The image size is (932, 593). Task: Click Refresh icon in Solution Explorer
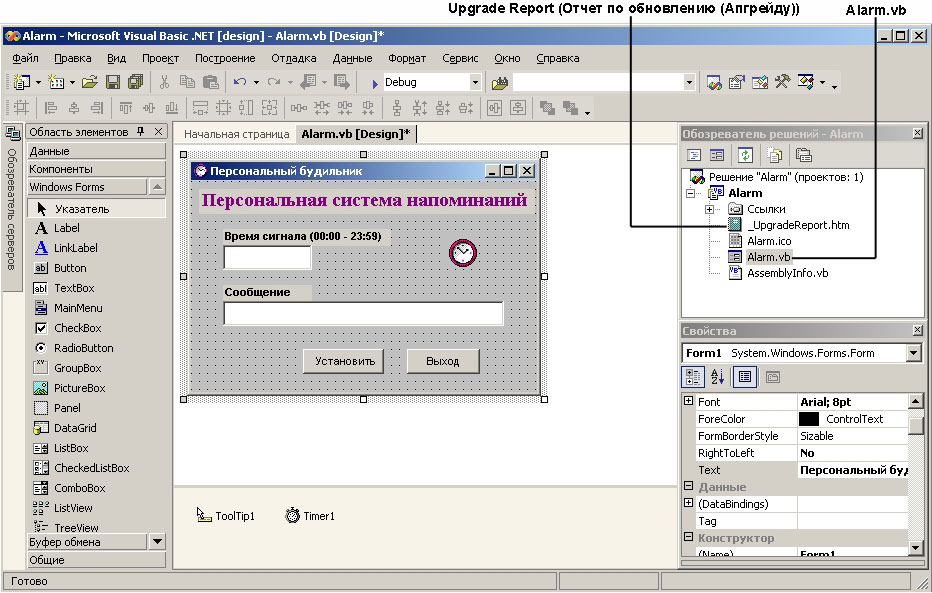745,155
